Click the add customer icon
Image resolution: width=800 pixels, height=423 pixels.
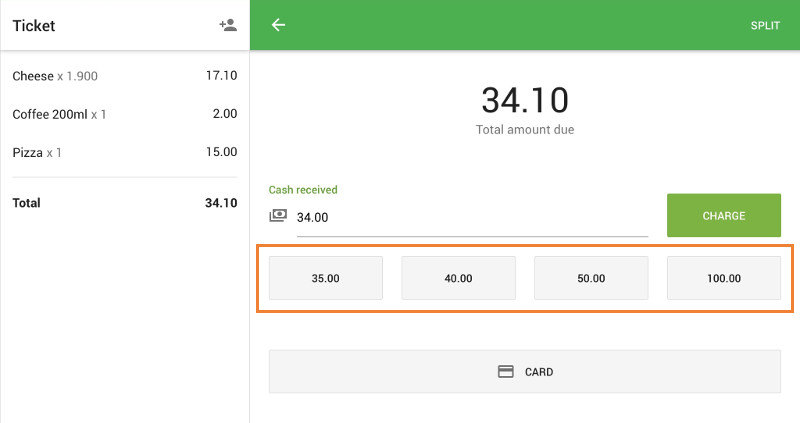(228, 25)
